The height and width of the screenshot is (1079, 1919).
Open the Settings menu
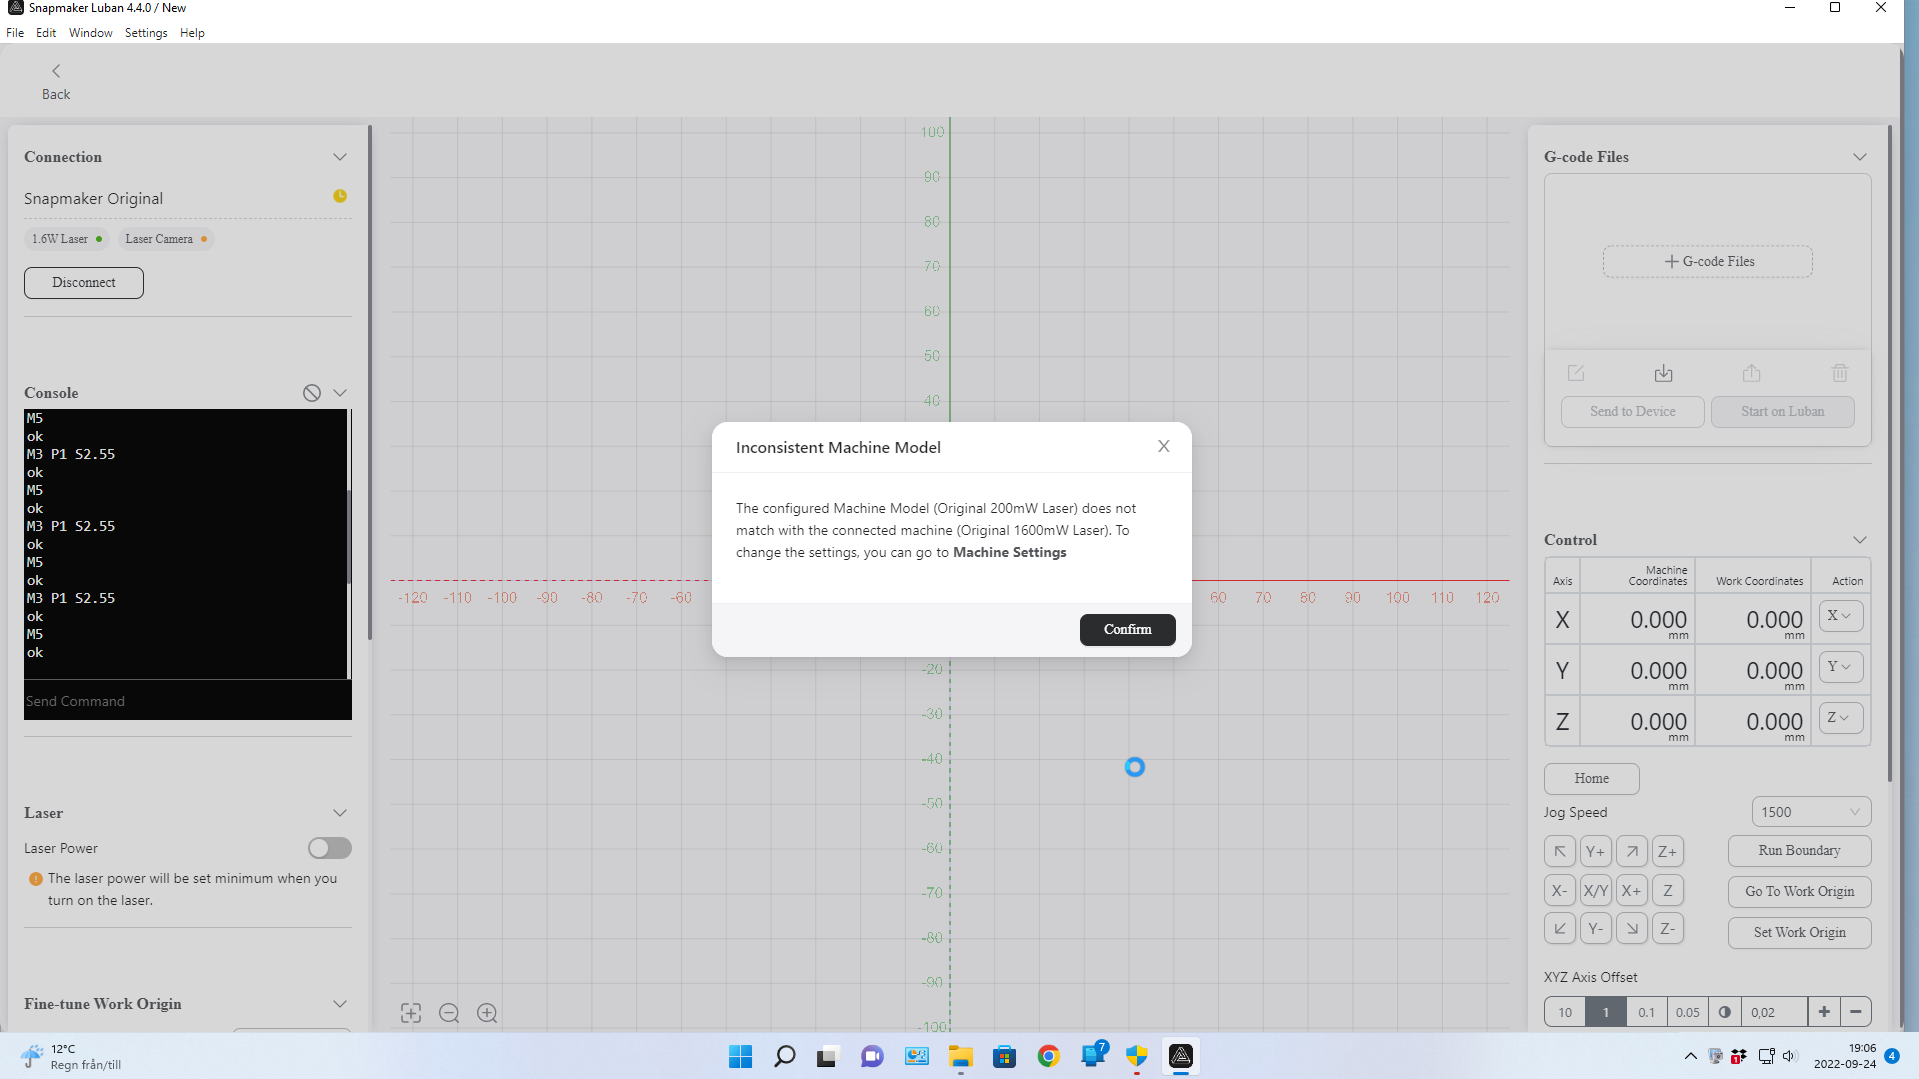click(x=146, y=33)
